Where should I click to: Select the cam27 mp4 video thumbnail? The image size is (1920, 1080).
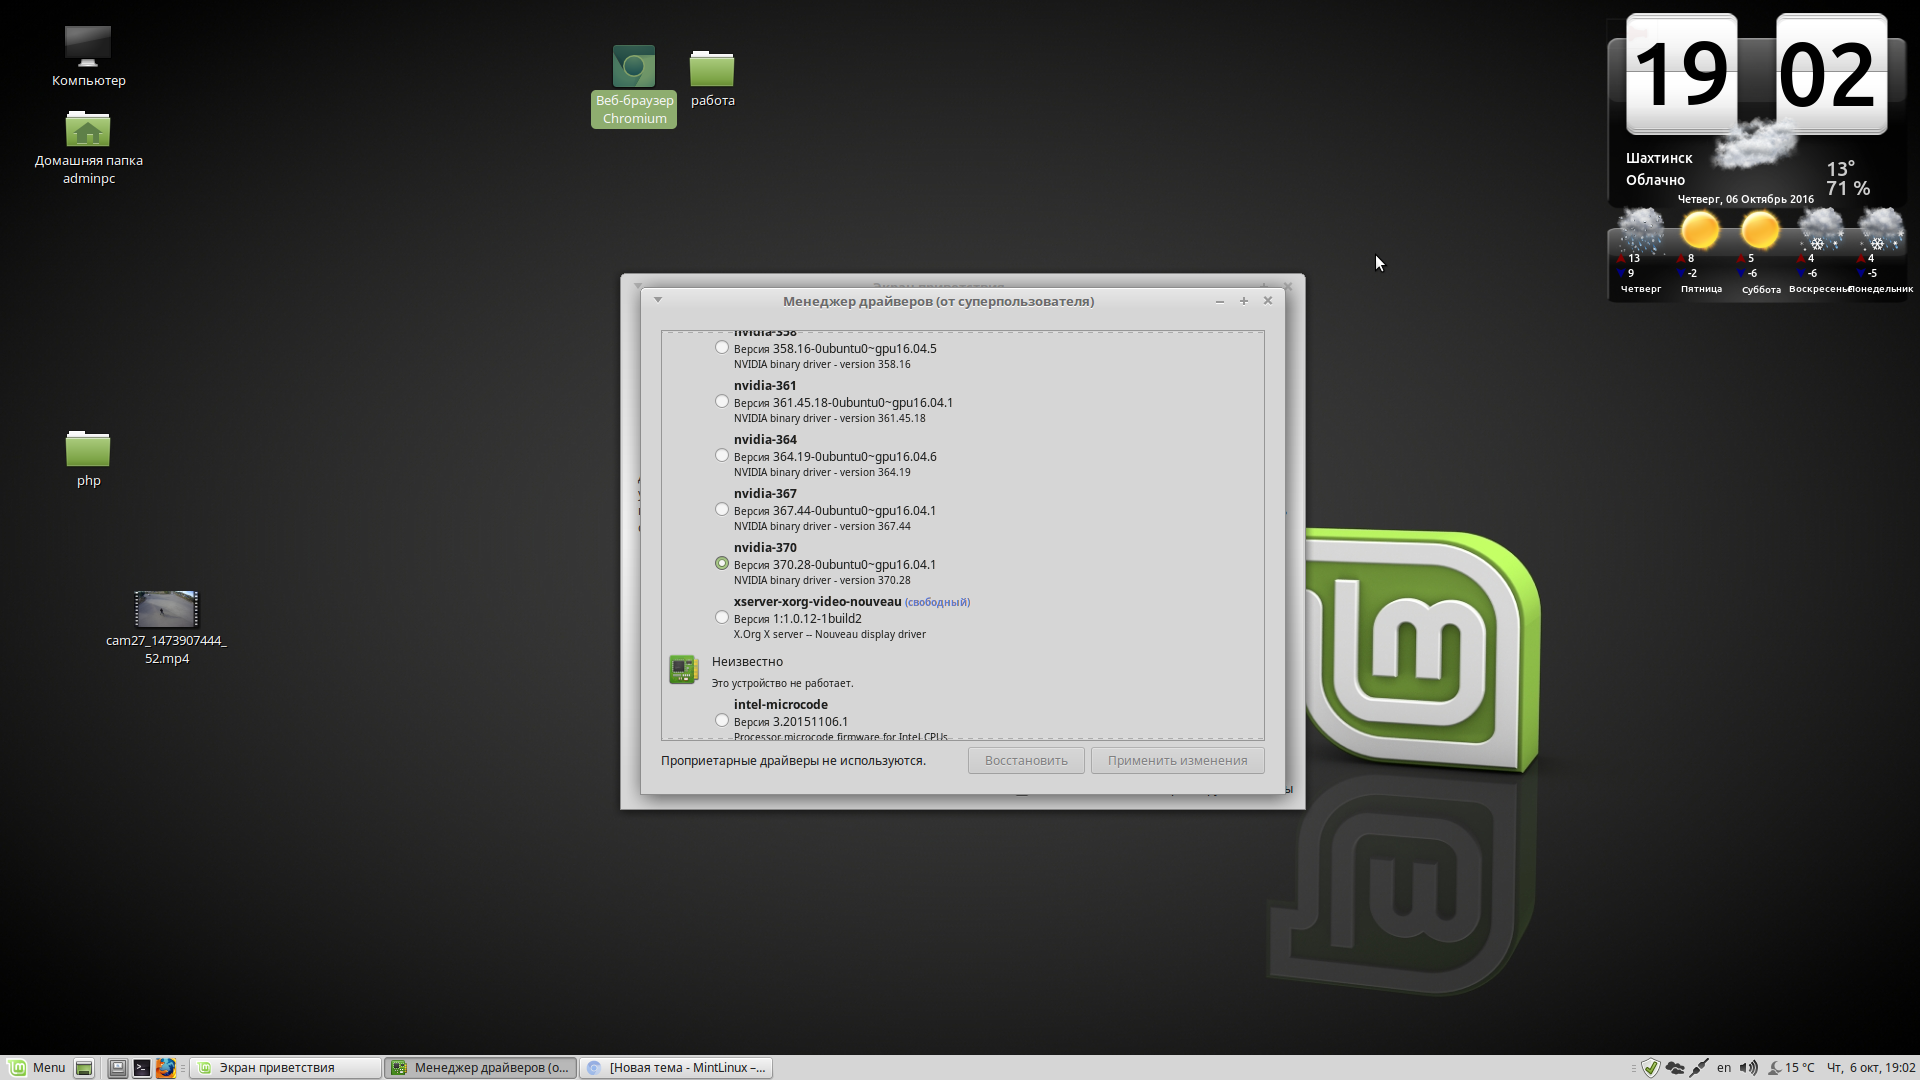pos(166,608)
